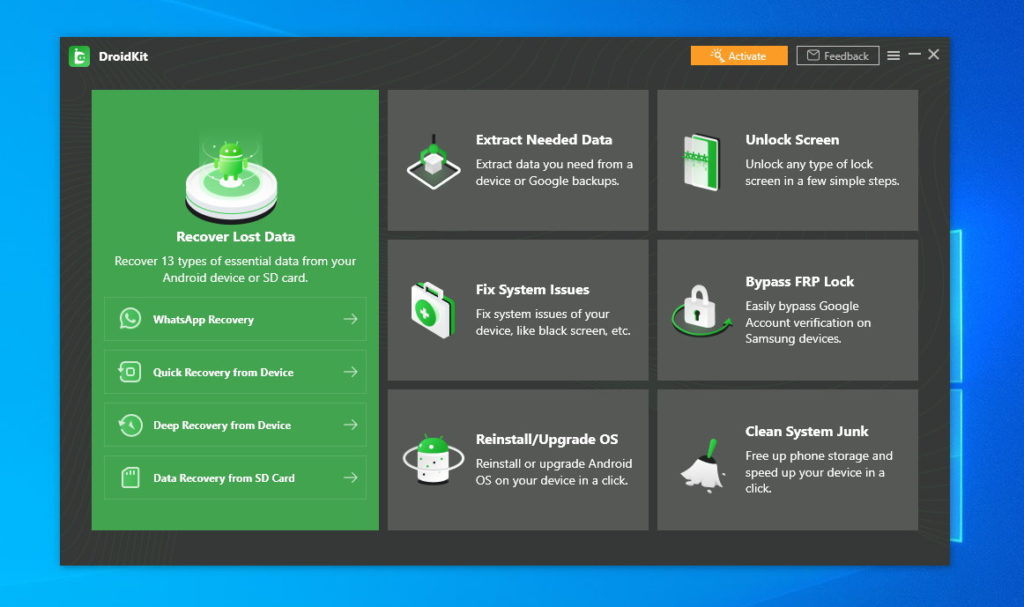
Task: Click the WhatsApp Recovery icon
Action: 130,319
